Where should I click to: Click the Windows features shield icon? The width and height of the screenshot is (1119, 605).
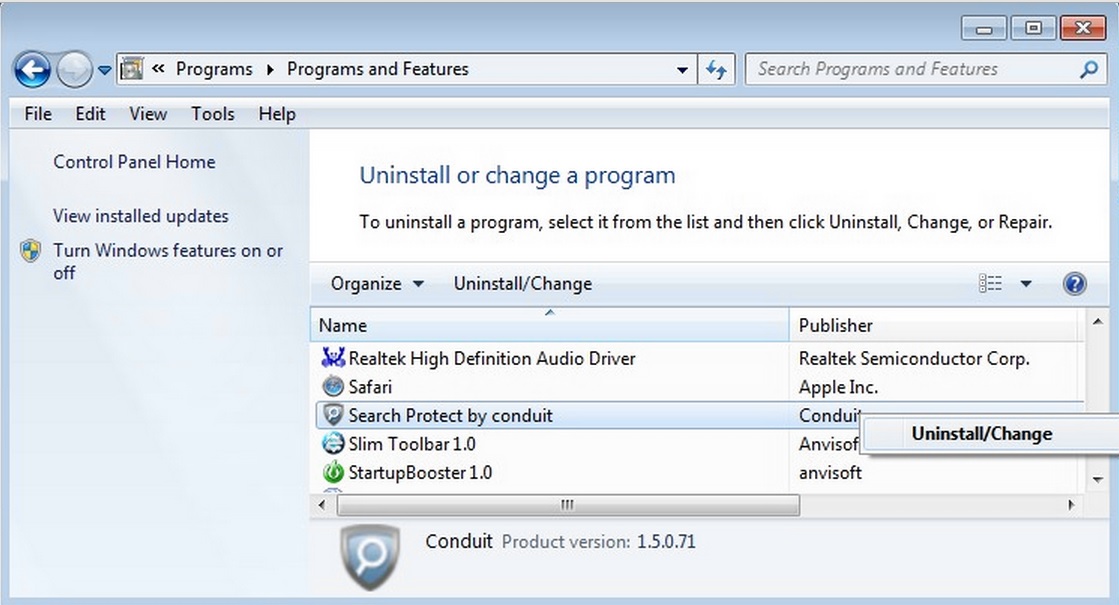(x=31, y=251)
